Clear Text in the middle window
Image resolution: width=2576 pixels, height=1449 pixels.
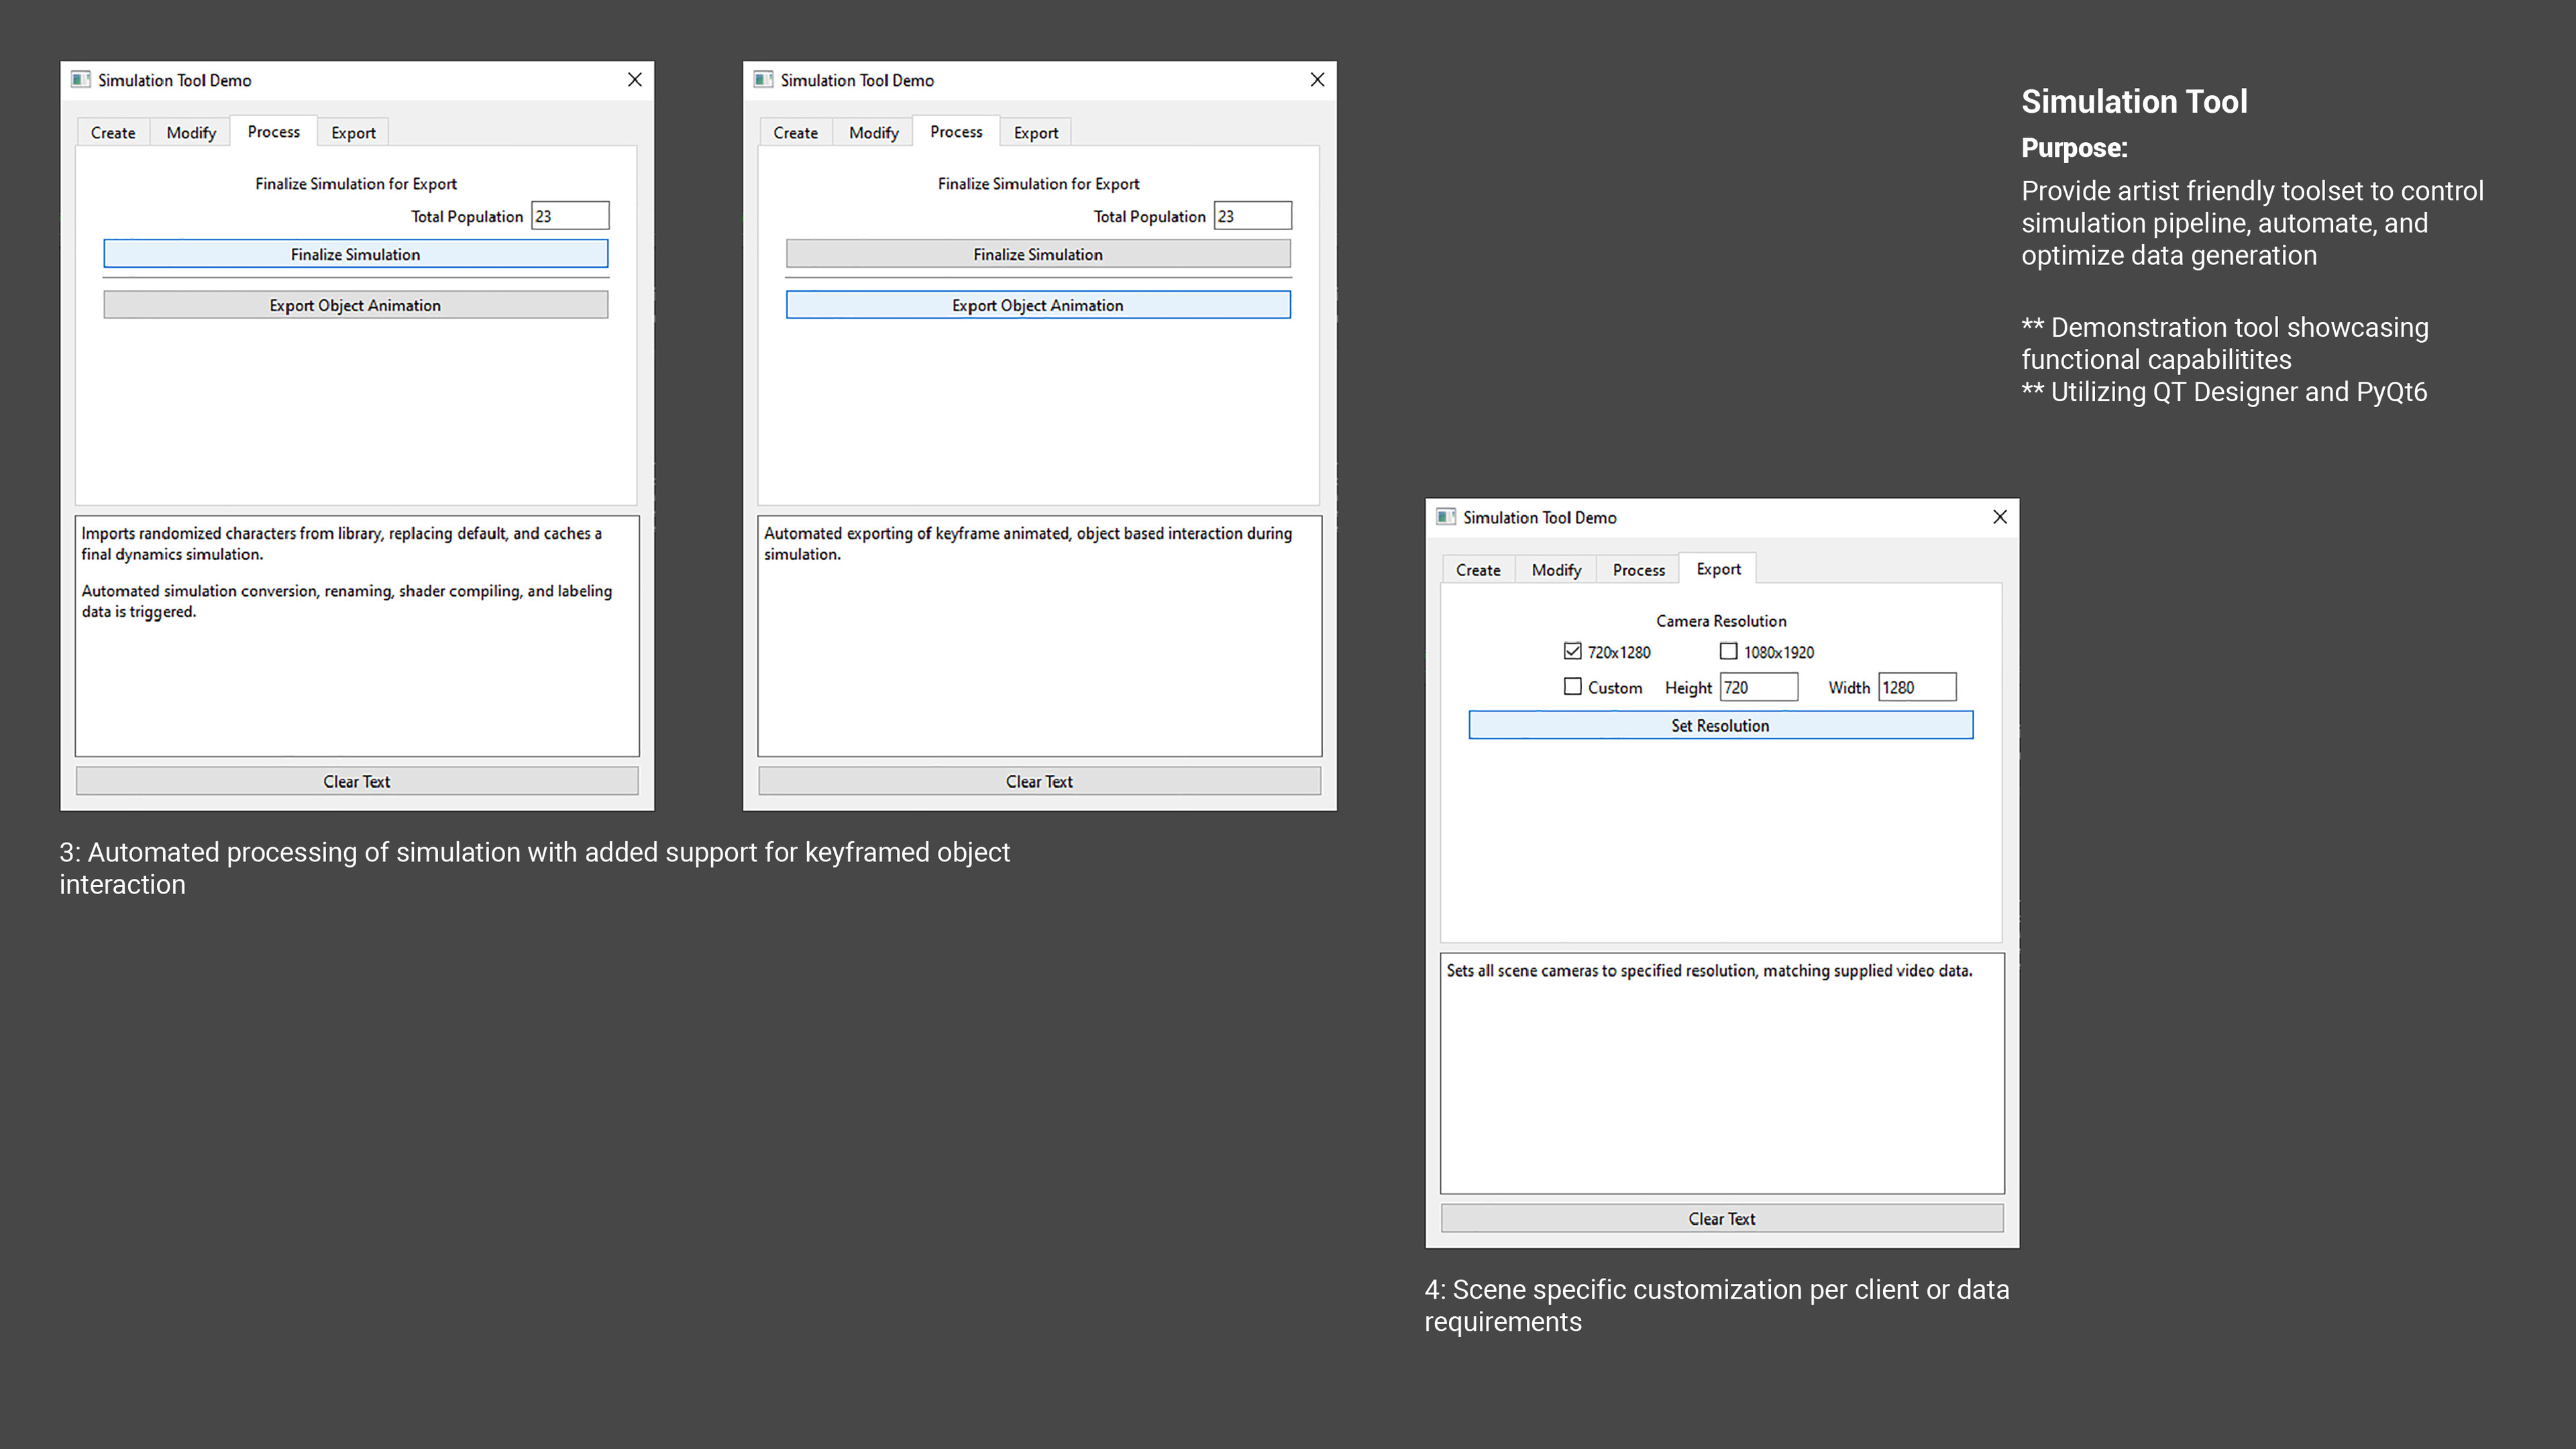1039,781
